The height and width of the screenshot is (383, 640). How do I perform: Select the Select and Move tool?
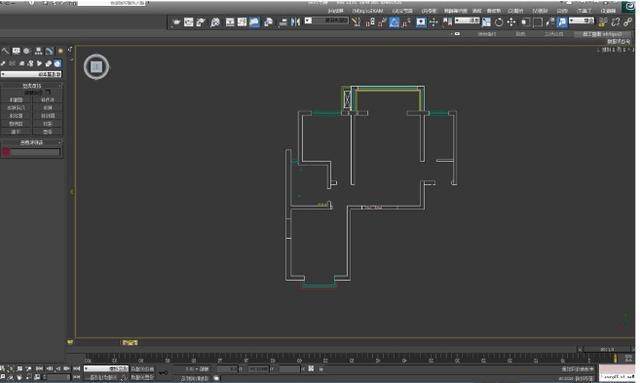tap(511, 22)
